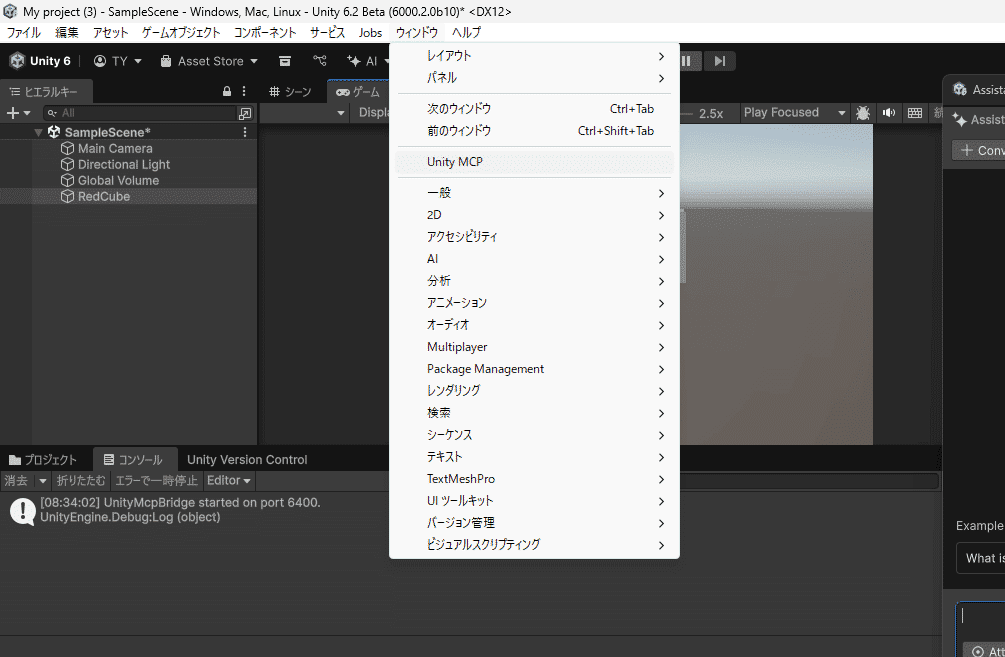Viewport: 1005px width, 657px height.
Task: Click the keyboard input icon in Game view toolbar
Action: [x=914, y=112]
